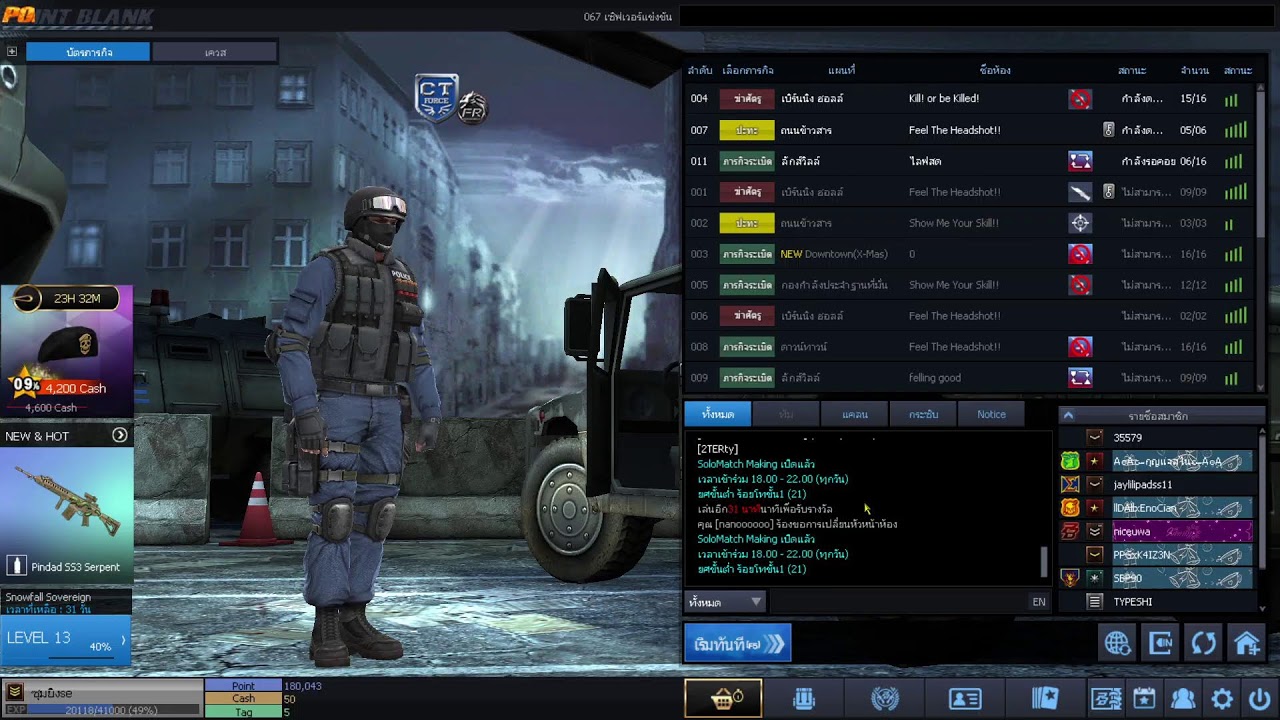Click the chat log scrollbar thumb
Viewport: 1280px width, 720px height.
pos(1045,562)
